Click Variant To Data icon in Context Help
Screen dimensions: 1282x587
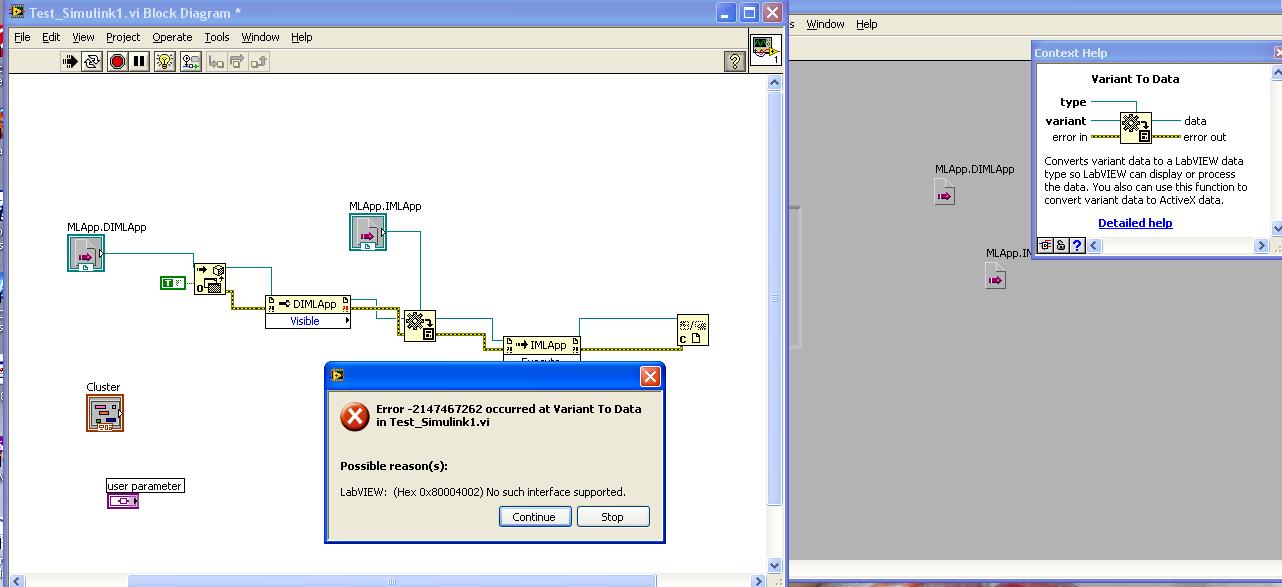click(x=1136, y=127)
